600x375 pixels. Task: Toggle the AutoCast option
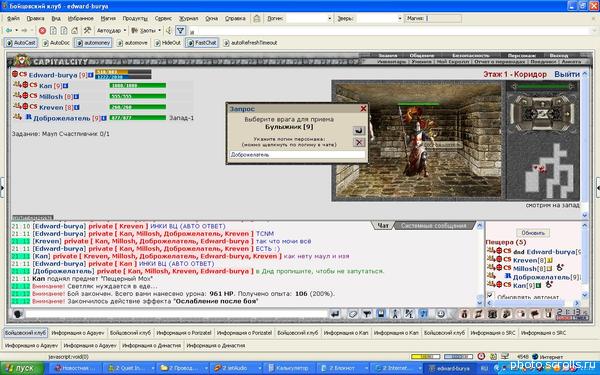point(21,43)
